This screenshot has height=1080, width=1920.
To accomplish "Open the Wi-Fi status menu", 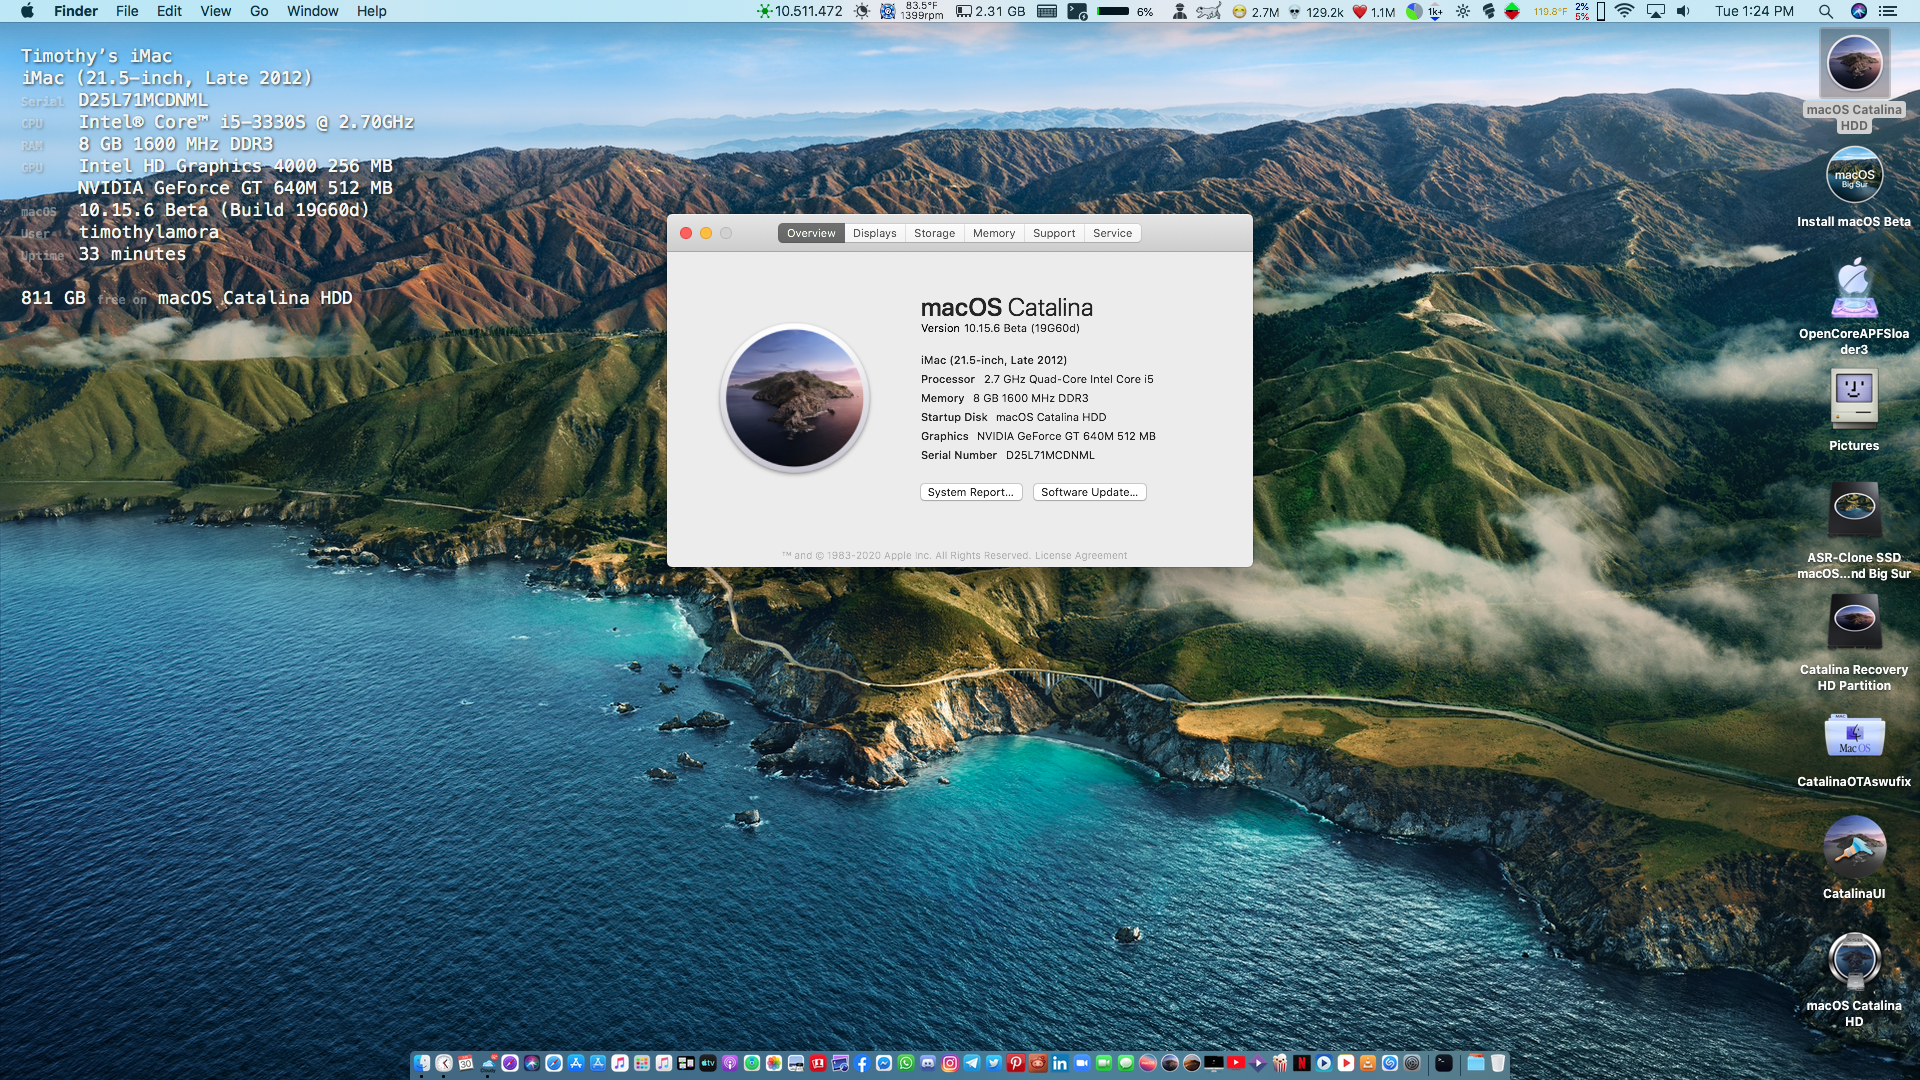I will pyautogui.click(x=1624, y=11).
